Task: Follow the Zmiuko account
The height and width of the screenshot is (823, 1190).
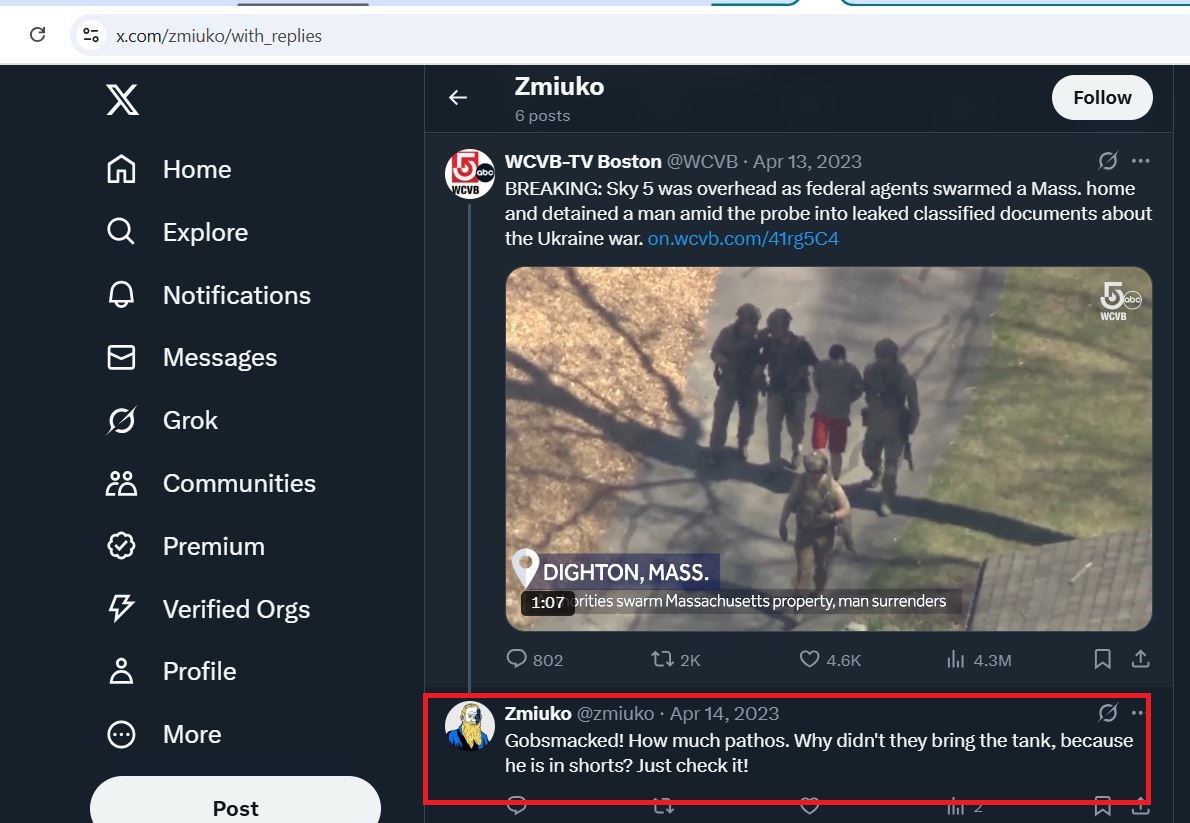Action: coord(1102,97)
